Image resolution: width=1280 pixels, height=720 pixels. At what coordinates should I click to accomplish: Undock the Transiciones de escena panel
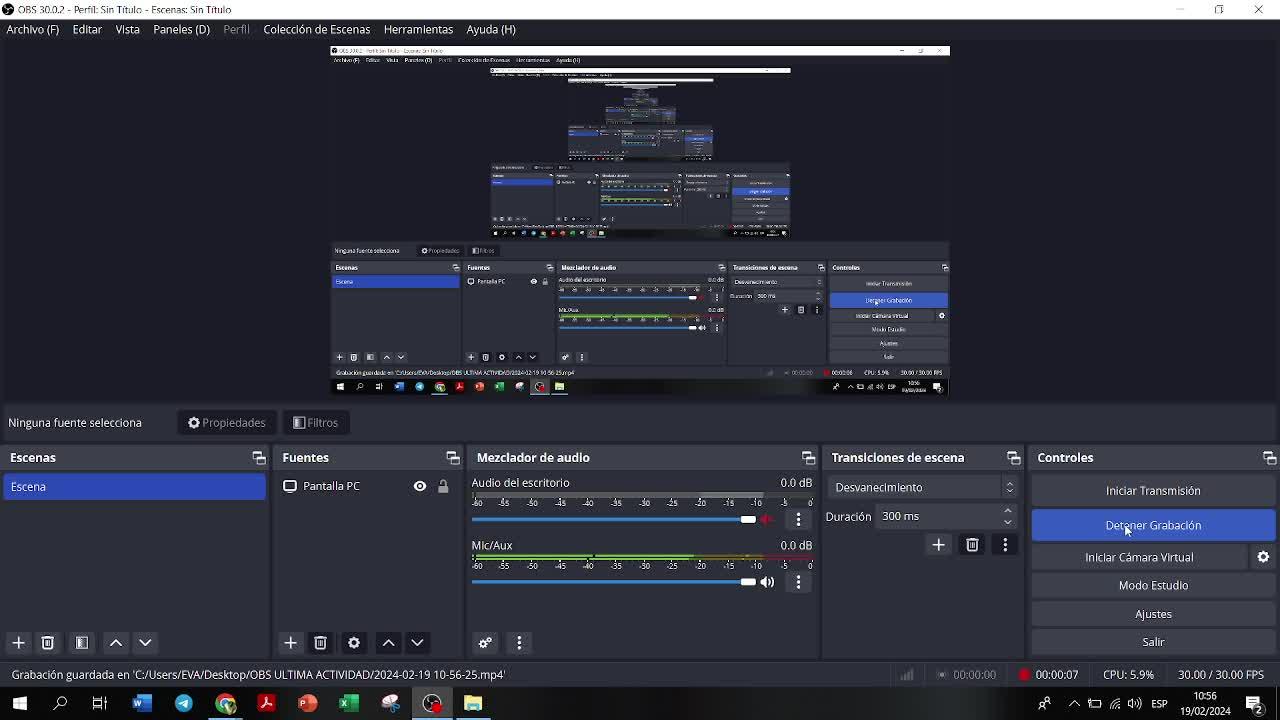[1014, 458]
